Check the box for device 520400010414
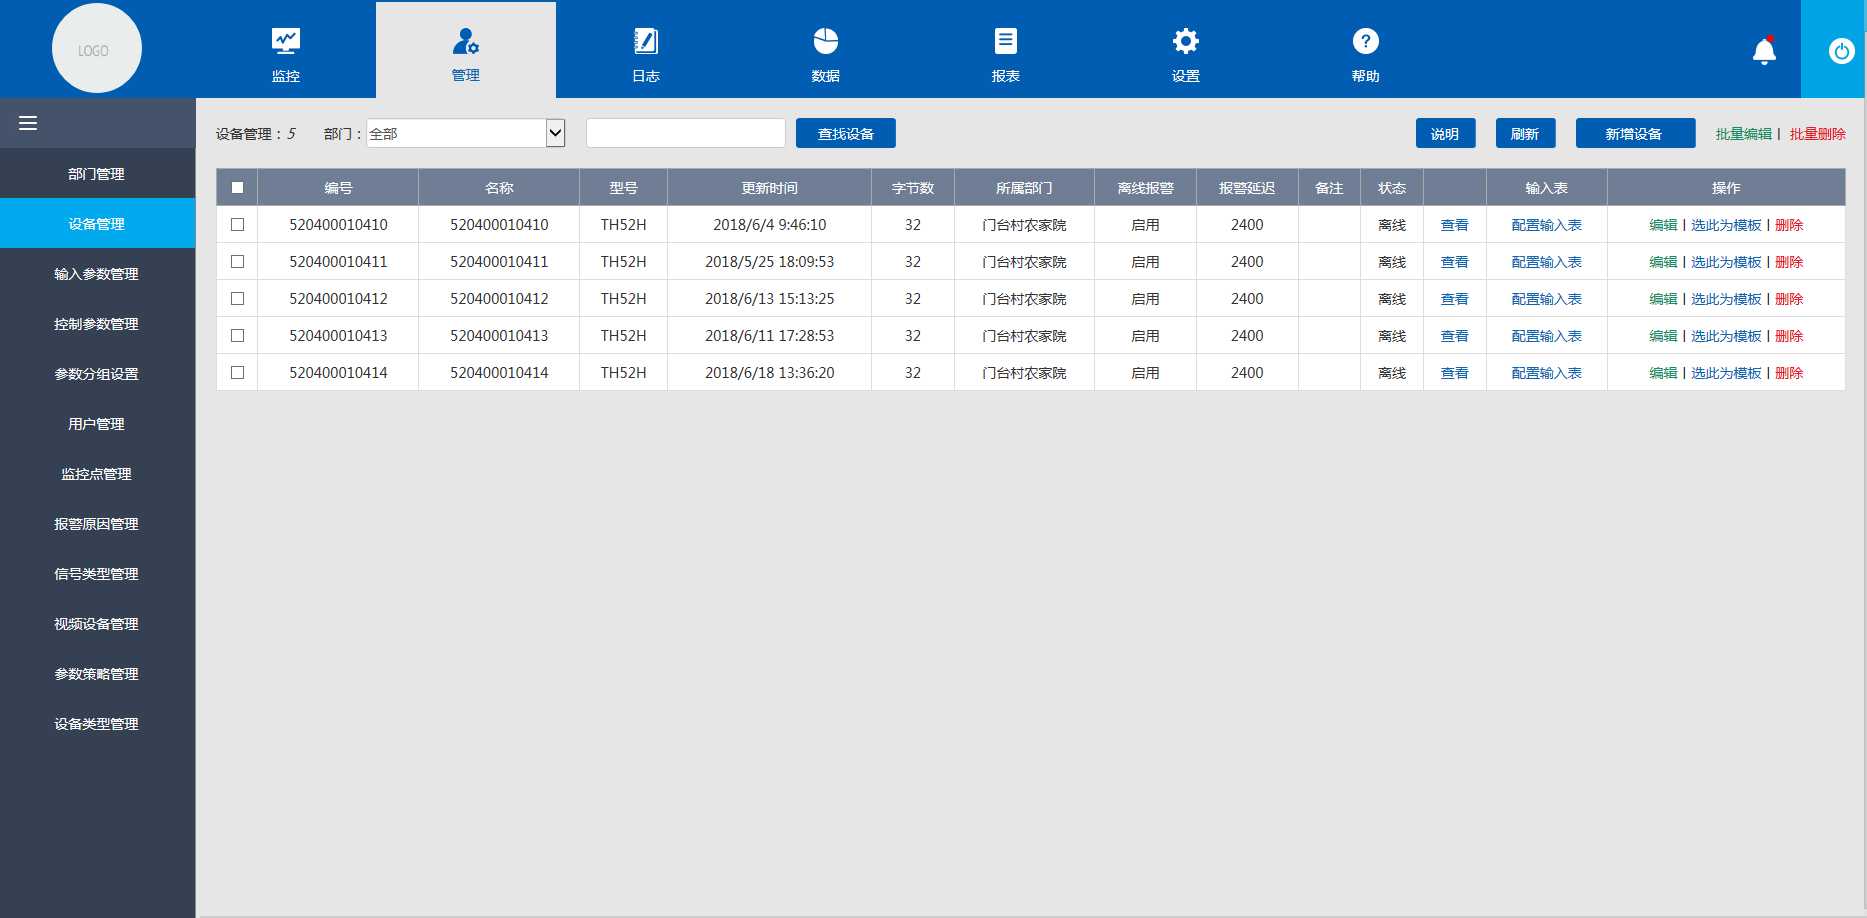Image resolution: width=1867 pixels, height=918 pixels. 237,372
